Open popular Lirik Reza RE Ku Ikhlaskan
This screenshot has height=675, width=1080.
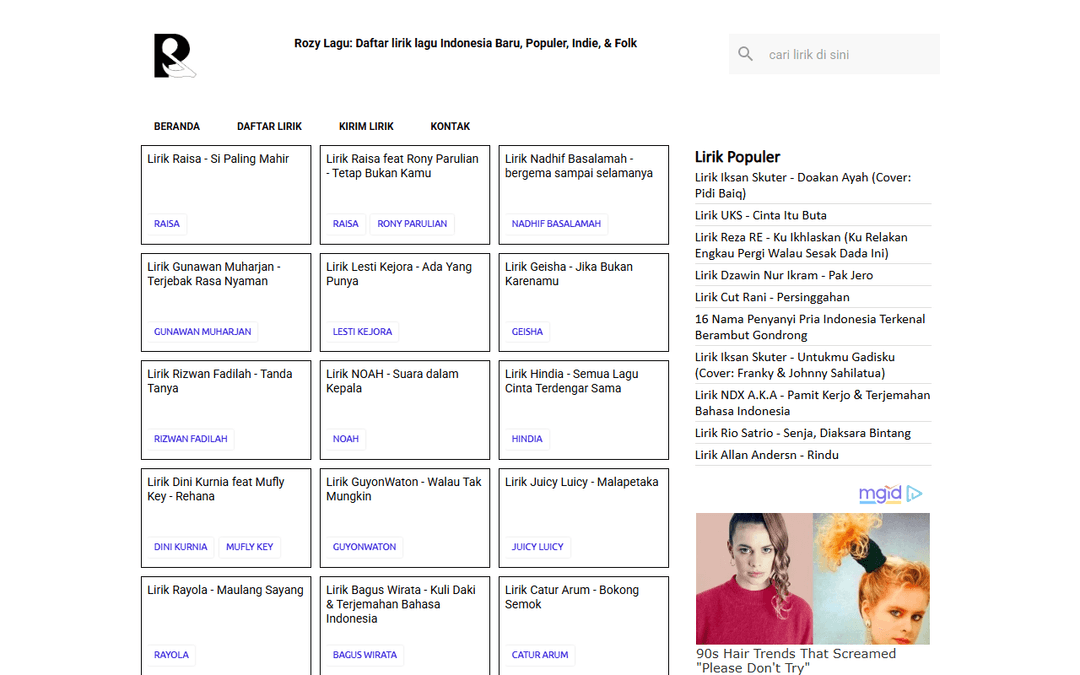coord(801,245)
